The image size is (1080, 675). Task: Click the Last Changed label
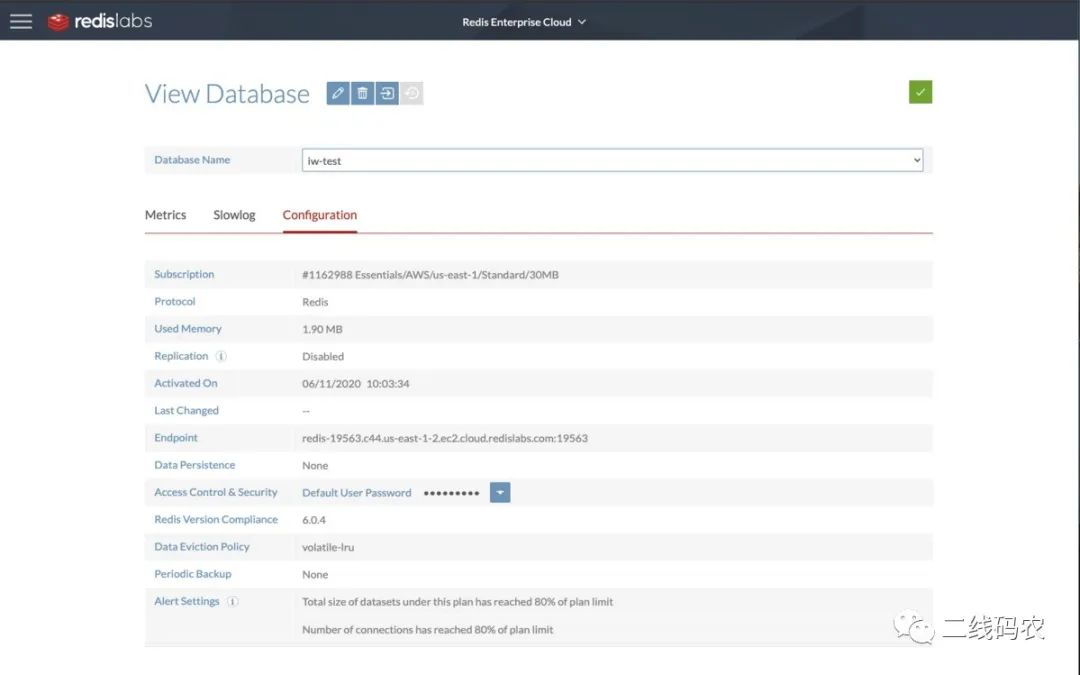(x=186, y=411)
